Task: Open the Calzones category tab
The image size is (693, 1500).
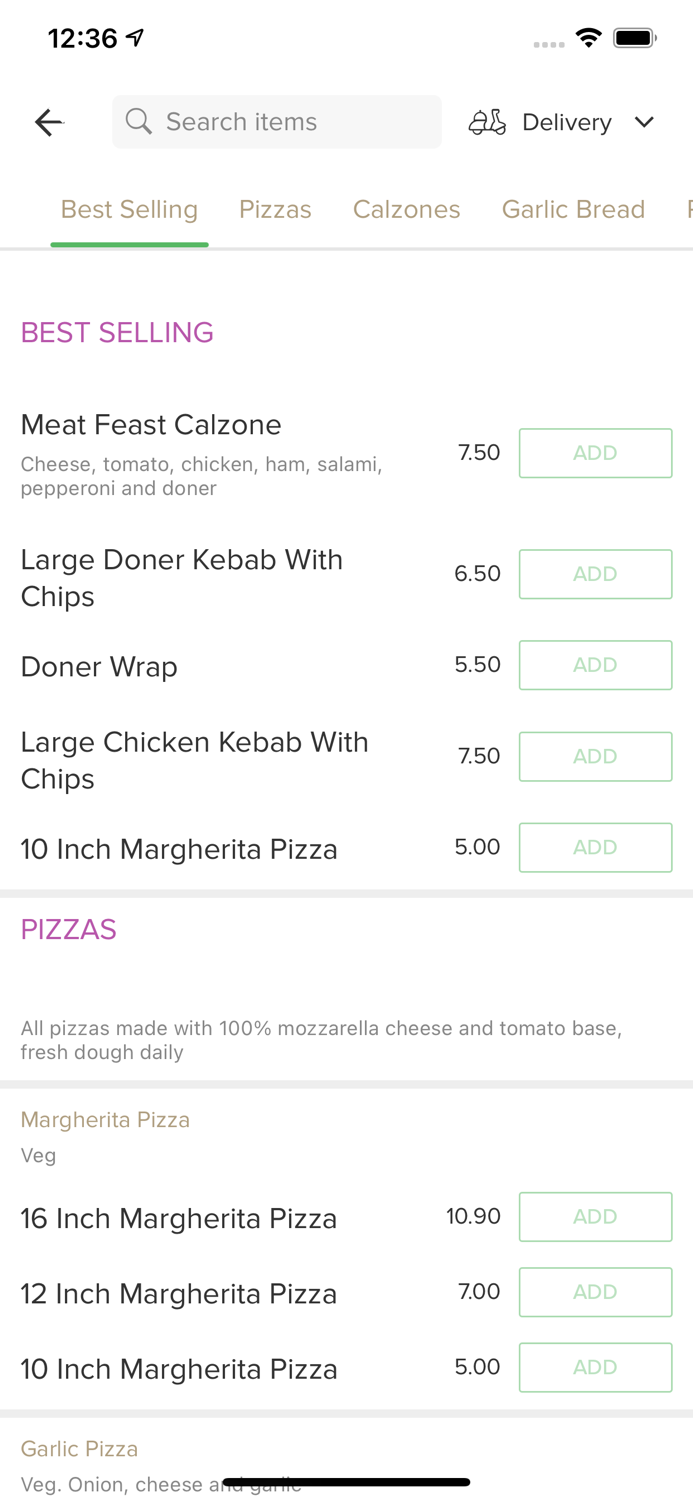Action: (406, 210)
